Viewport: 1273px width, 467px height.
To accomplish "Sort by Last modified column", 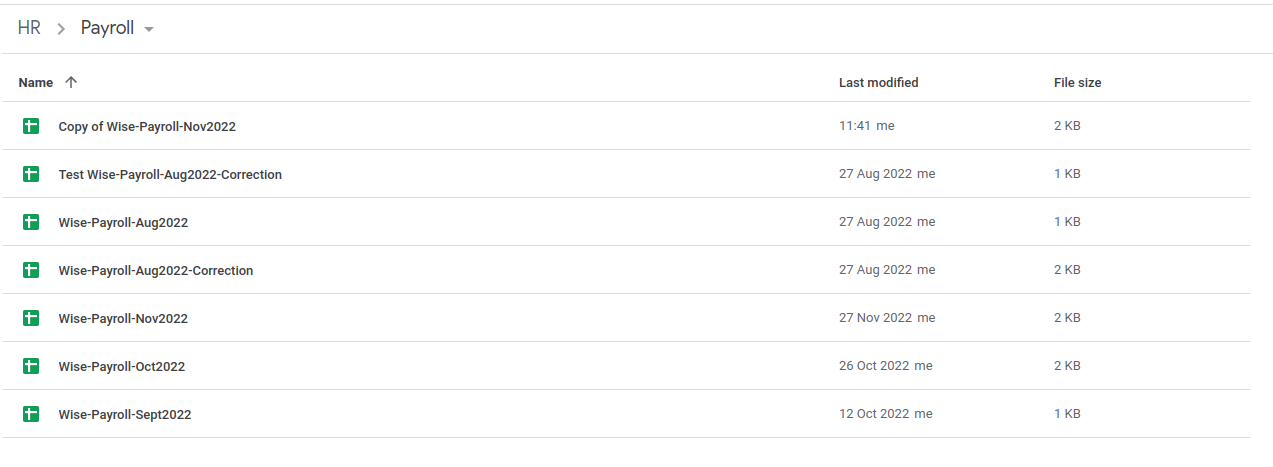I will (878, 83).
